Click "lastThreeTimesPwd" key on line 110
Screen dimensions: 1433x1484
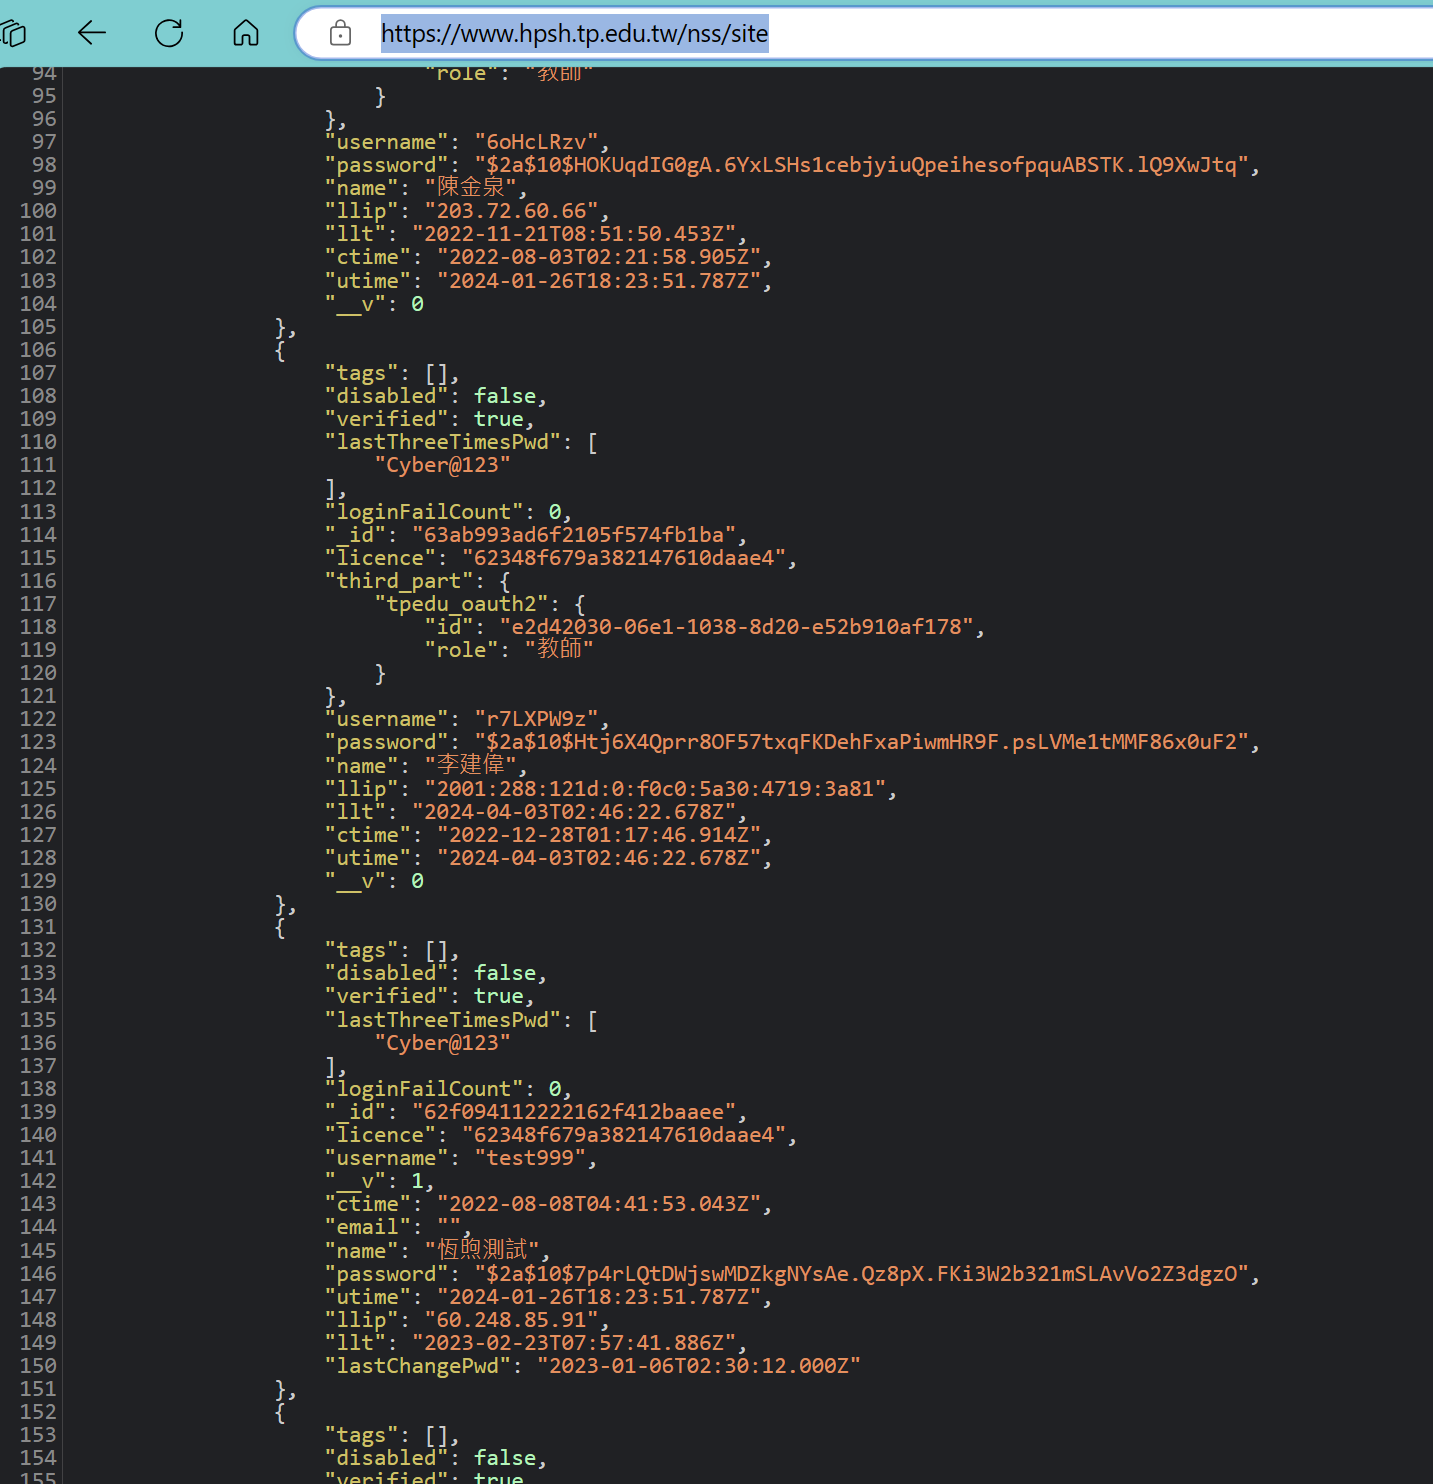coord(442,442)
